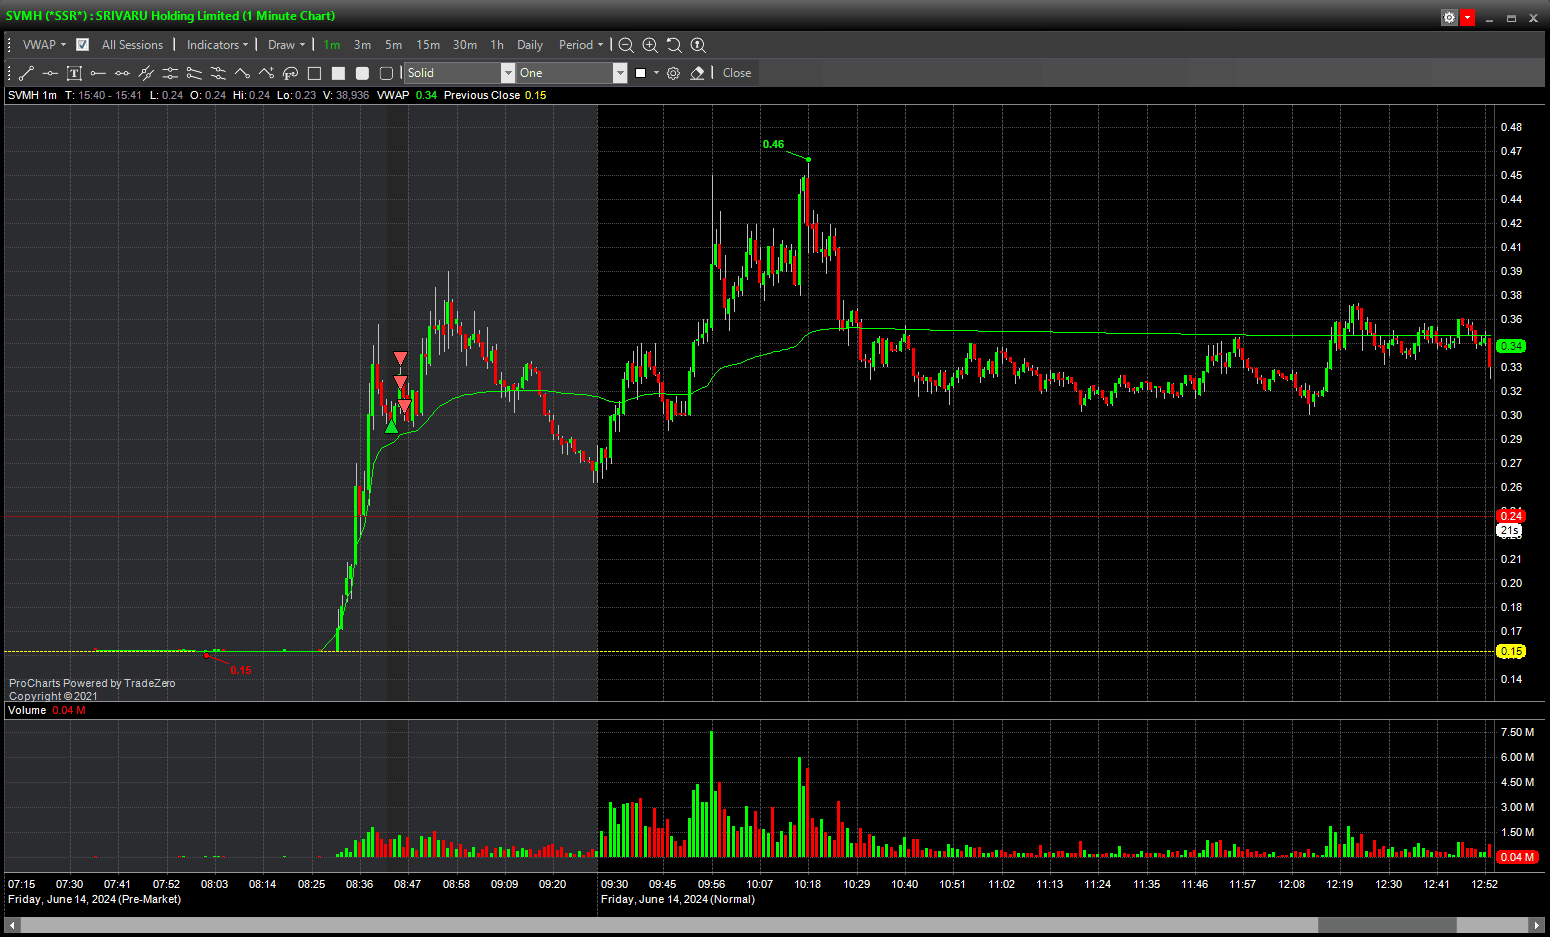The width and height of the screenshot is (1550, 937).
Task: Open drawing settings gear in draw toolbar
Action: coord(673,73)
